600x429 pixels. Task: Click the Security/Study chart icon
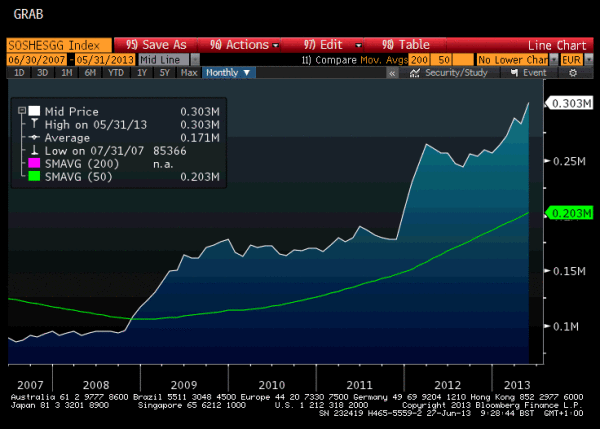coord(415,73)
